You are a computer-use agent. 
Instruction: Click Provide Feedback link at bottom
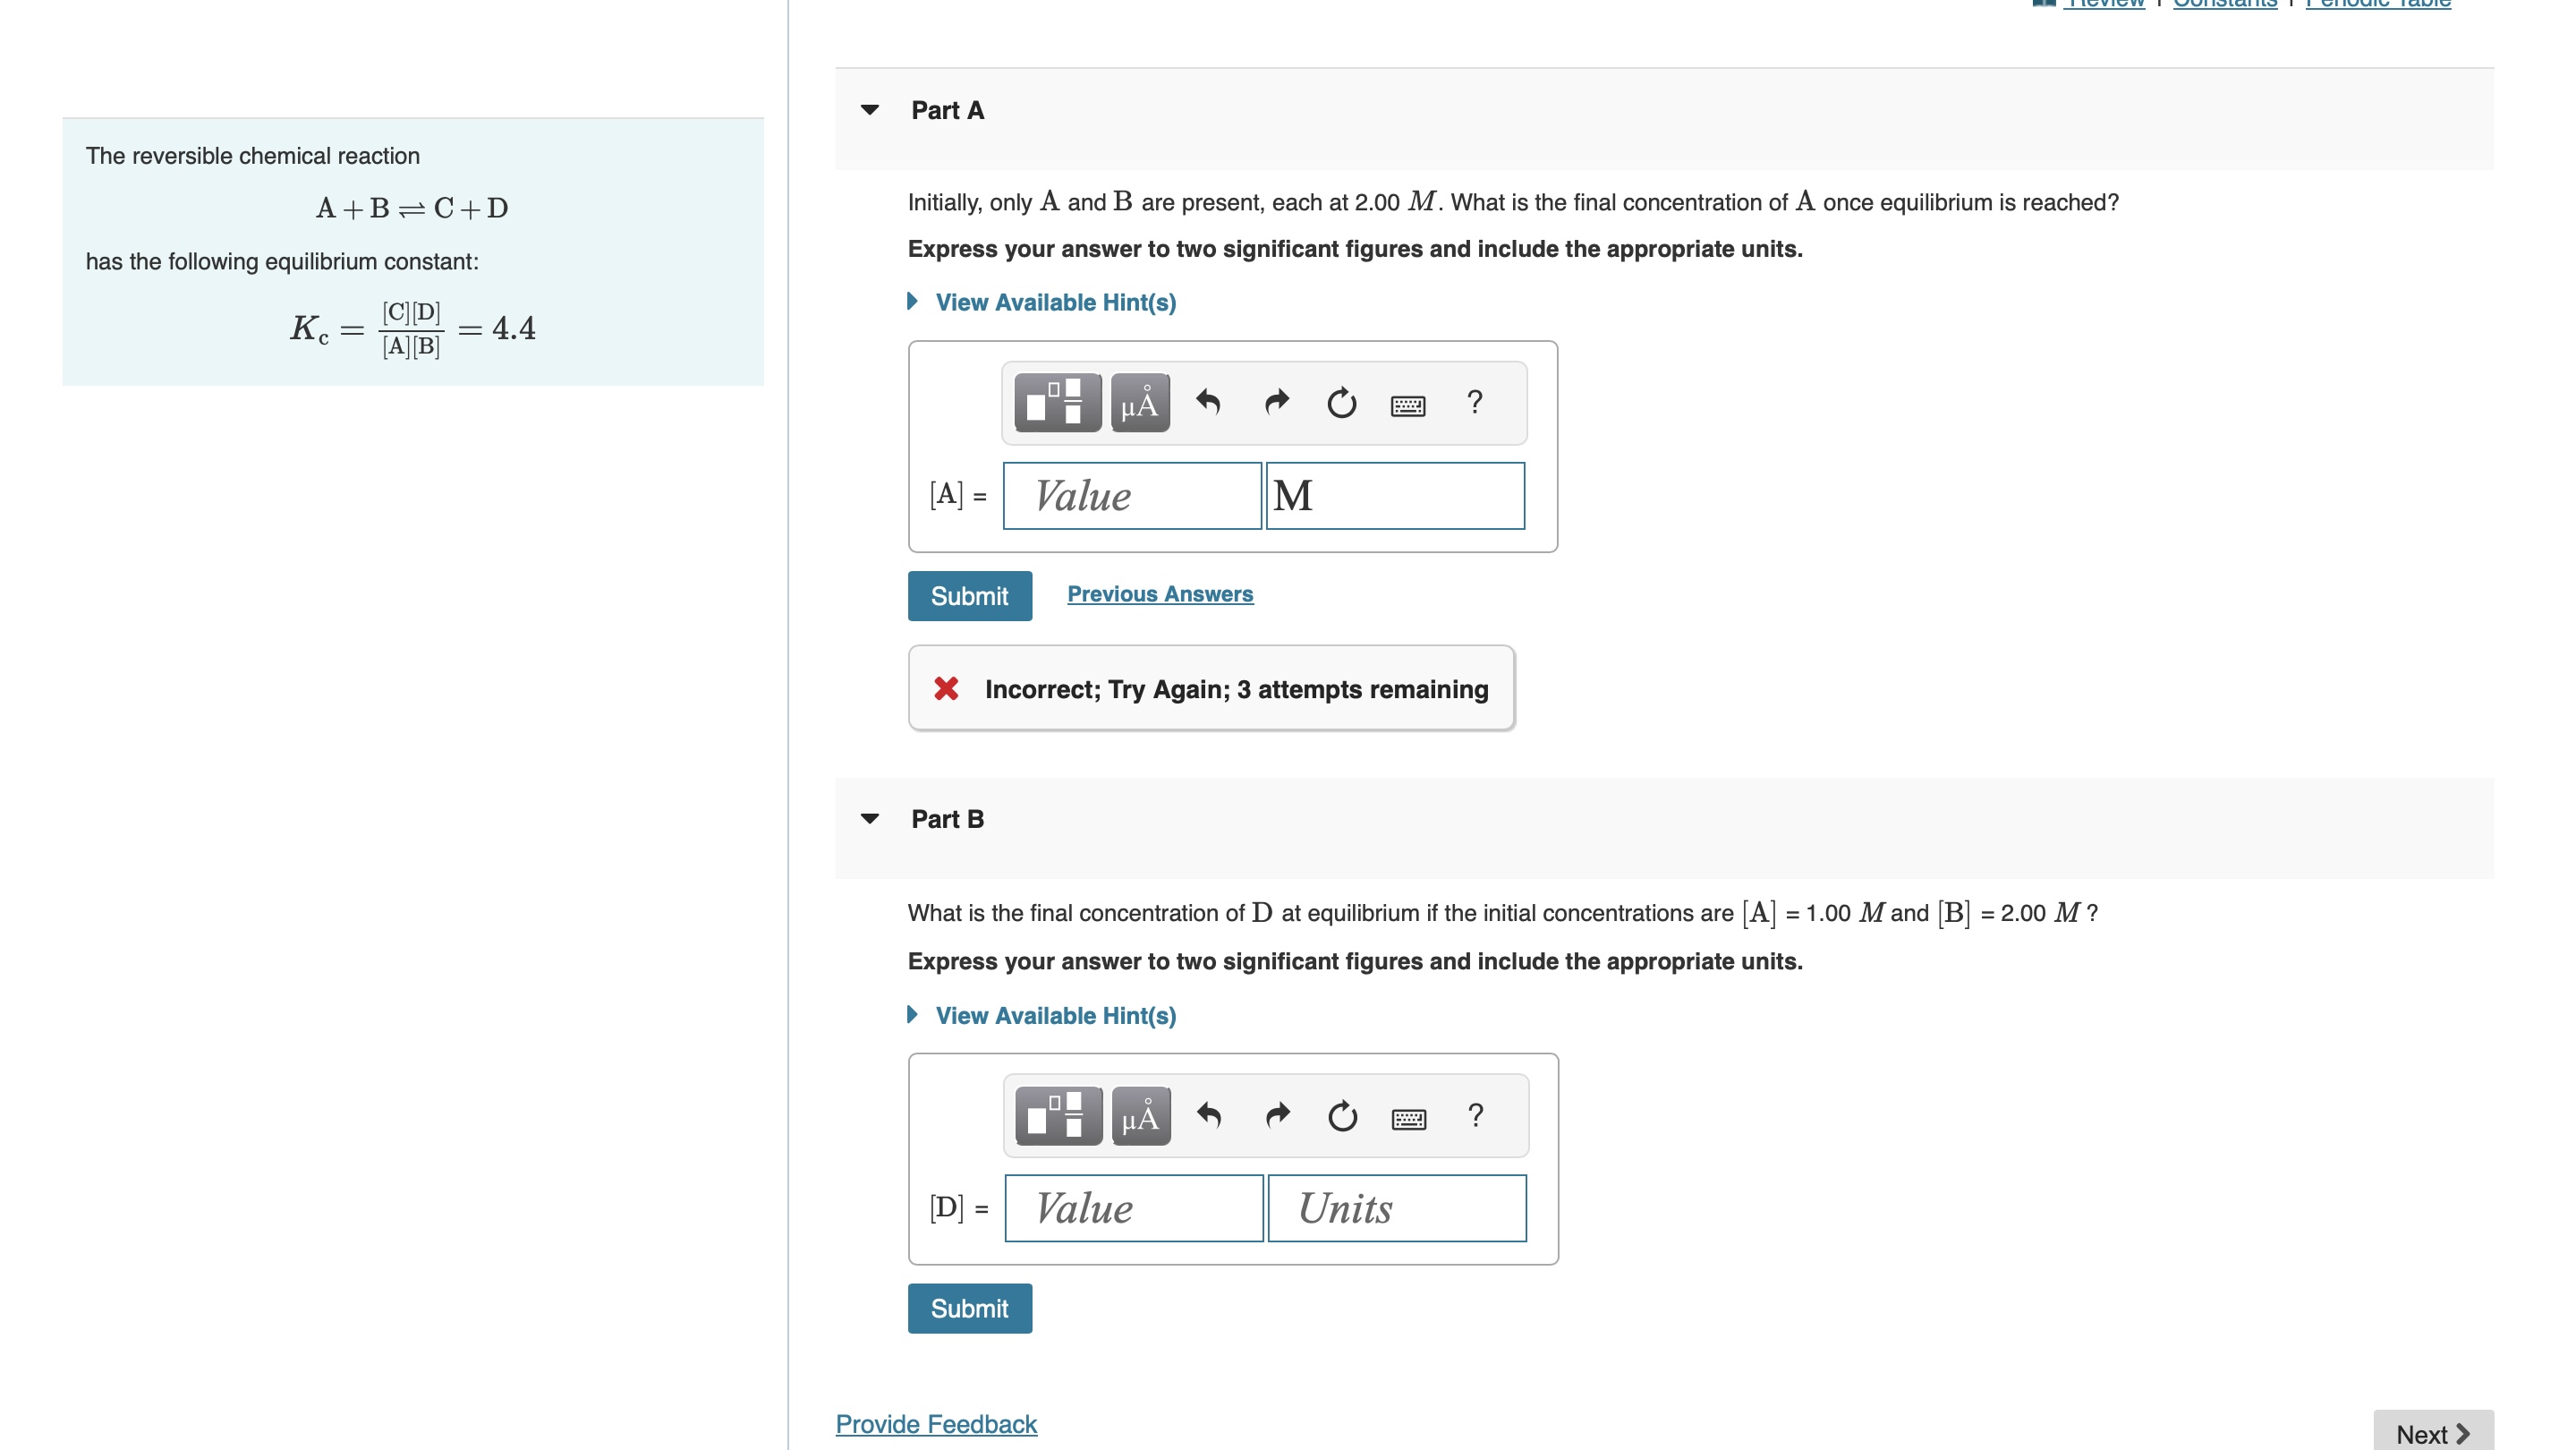coord(936,1423)
